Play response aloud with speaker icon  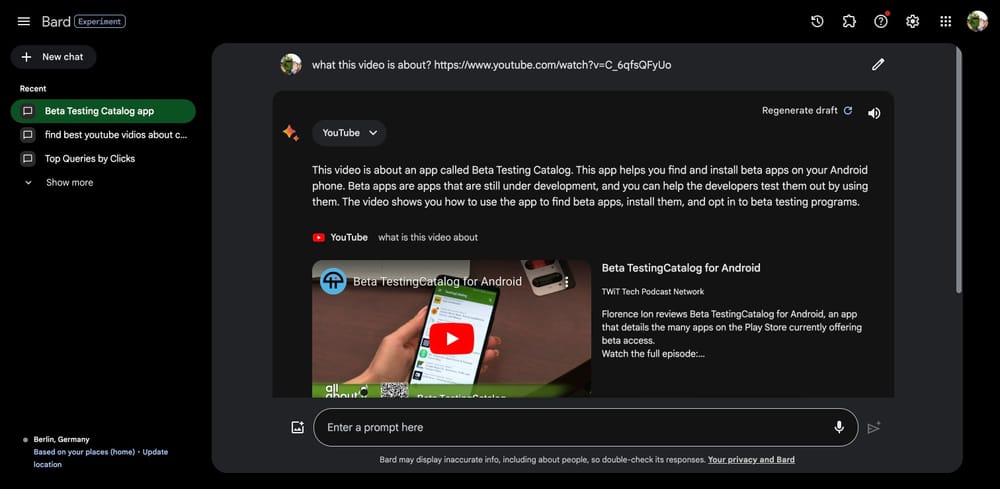[874, 113]
